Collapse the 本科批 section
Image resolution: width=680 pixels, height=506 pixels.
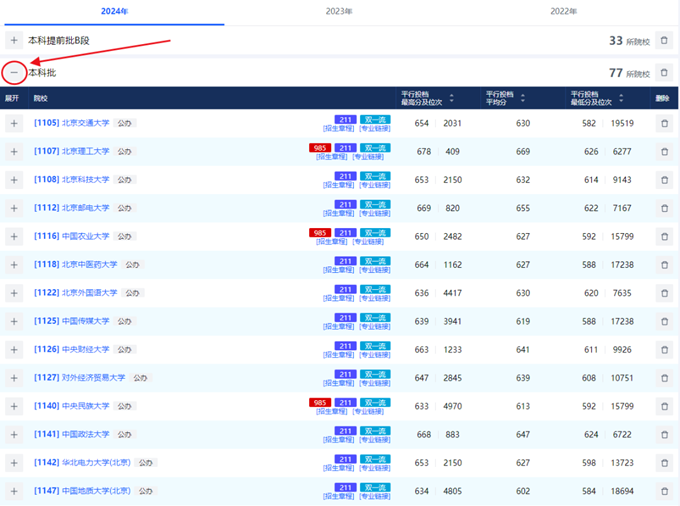14,72
